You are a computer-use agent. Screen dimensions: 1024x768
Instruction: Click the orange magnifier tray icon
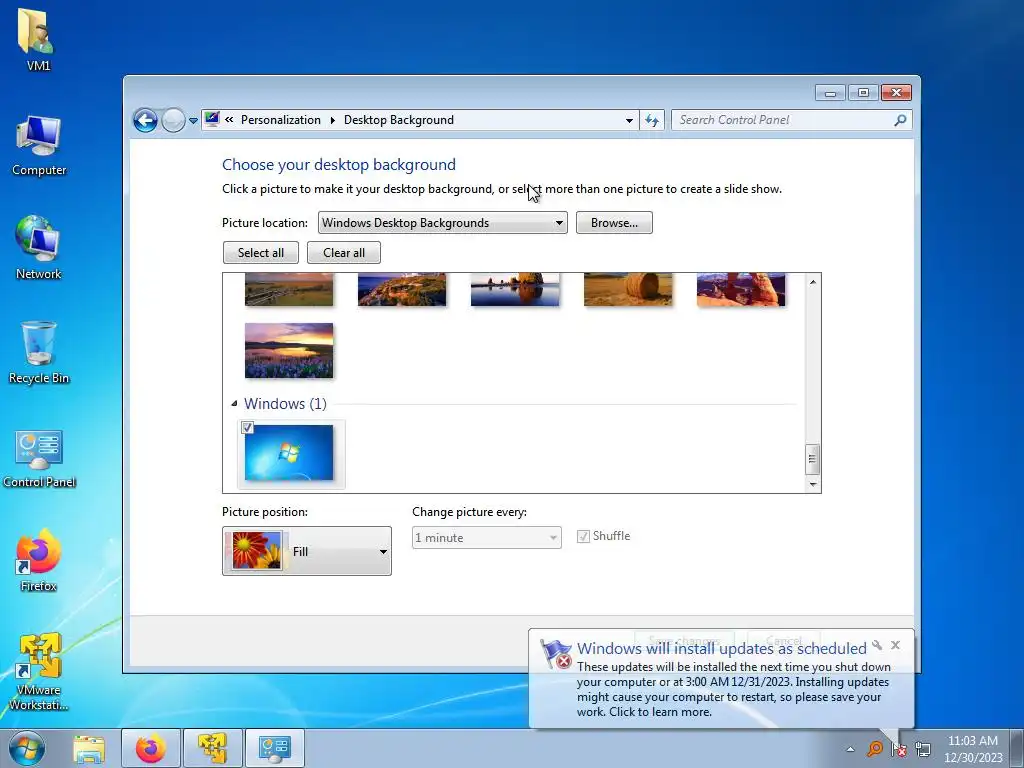[874, 749]
